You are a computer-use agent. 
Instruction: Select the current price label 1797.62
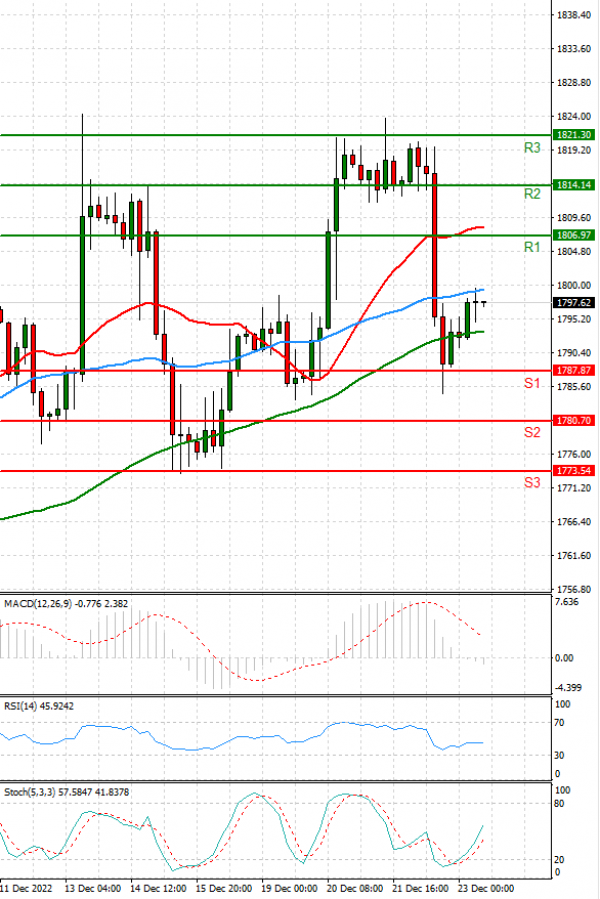pos(573,303)
